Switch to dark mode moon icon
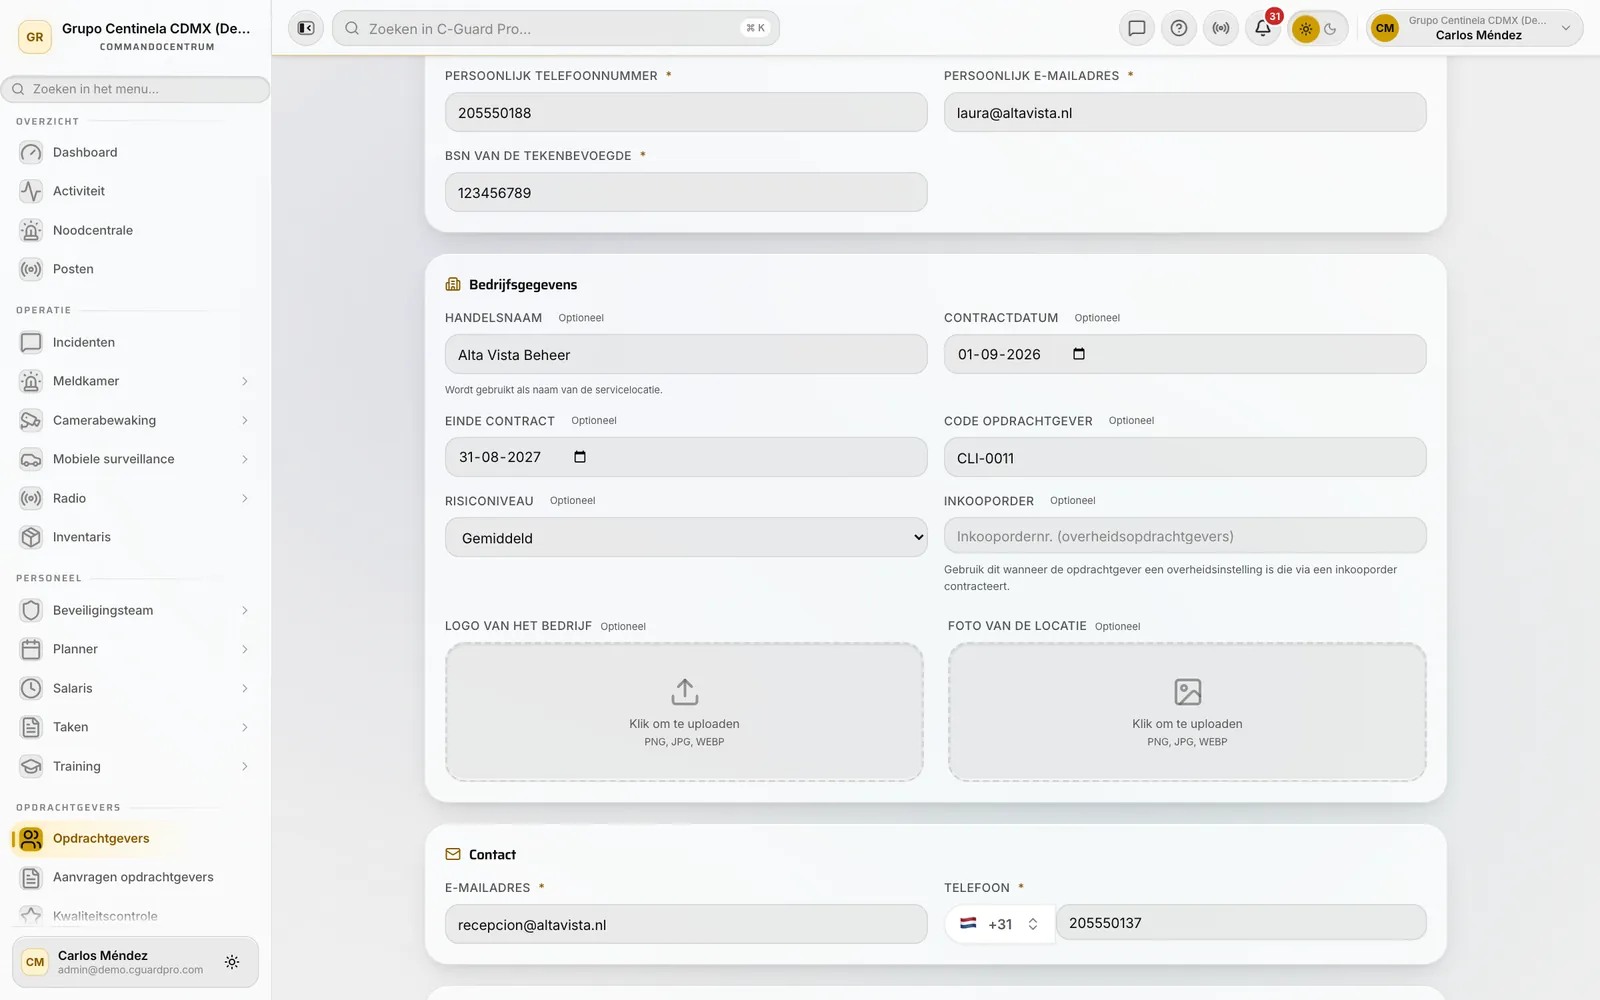This screenshot has height=1000, width=1600. pos(1331,29)
